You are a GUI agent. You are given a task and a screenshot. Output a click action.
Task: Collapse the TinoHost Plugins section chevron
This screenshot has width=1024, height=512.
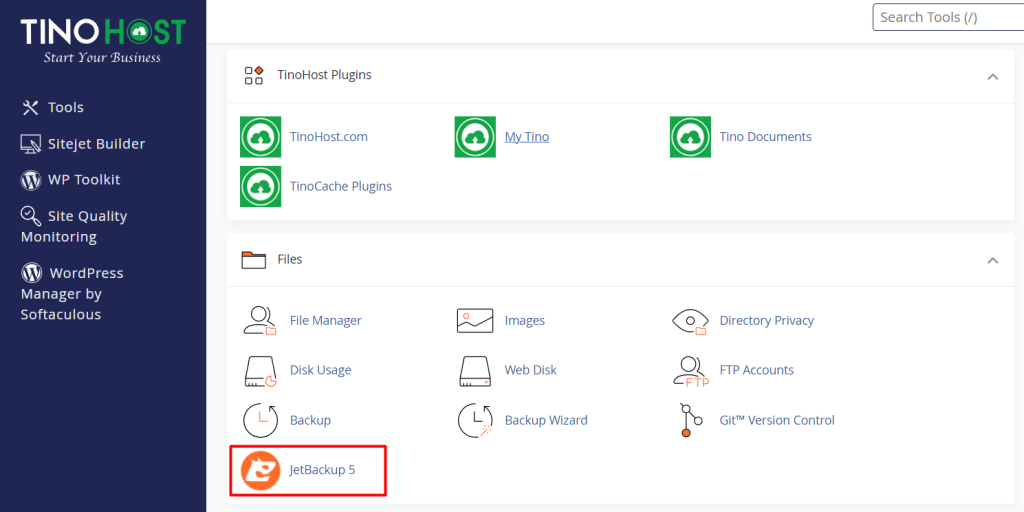pyautogui.click(x=993, y=76)
